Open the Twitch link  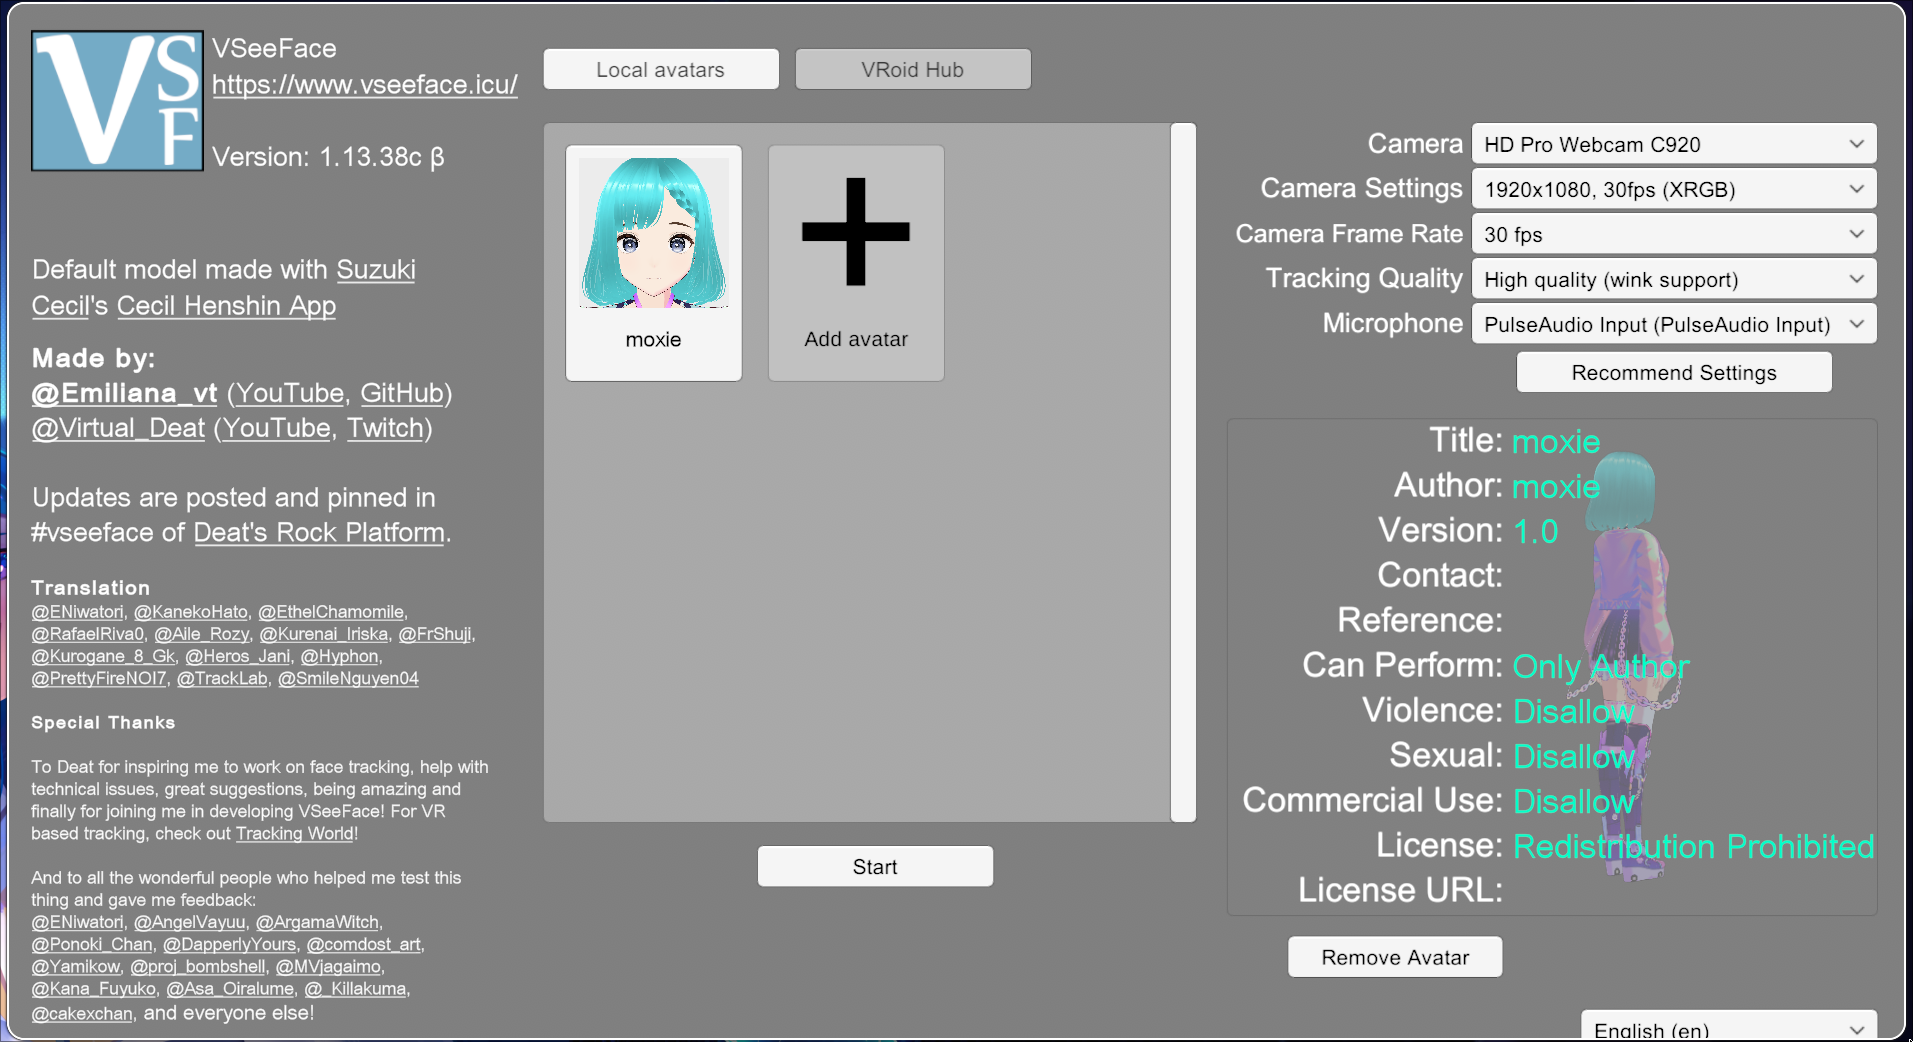[x=385, y=428]
